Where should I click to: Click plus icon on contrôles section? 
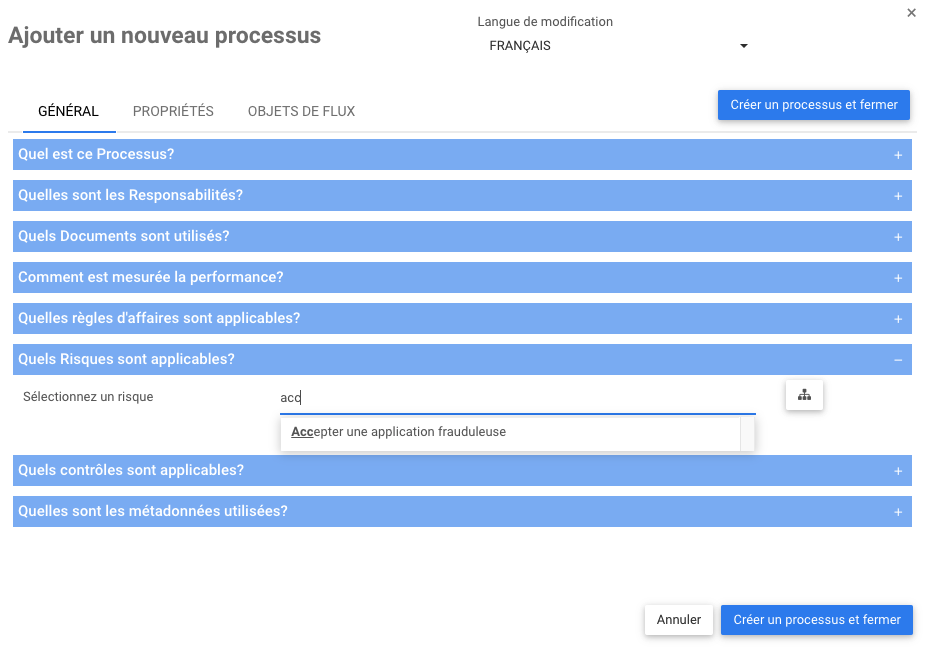click(898, 471)
